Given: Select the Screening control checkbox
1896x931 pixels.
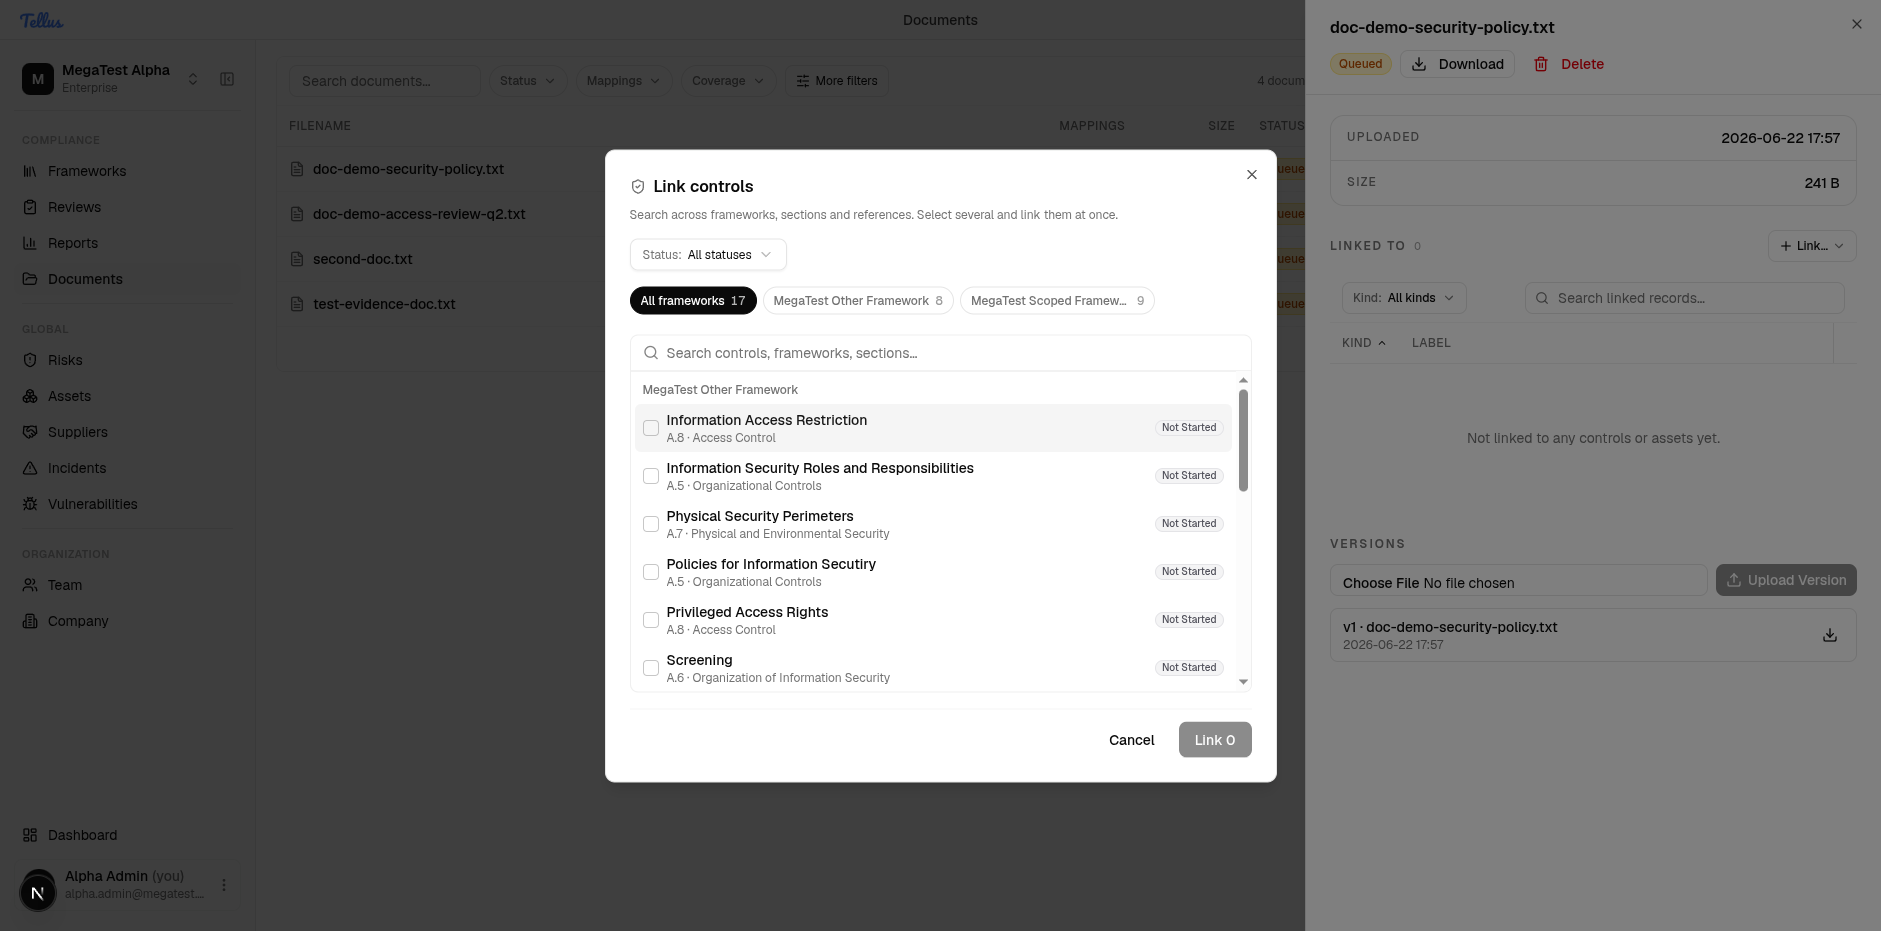Looking at the screenshot, I should (x=651, y=668).
